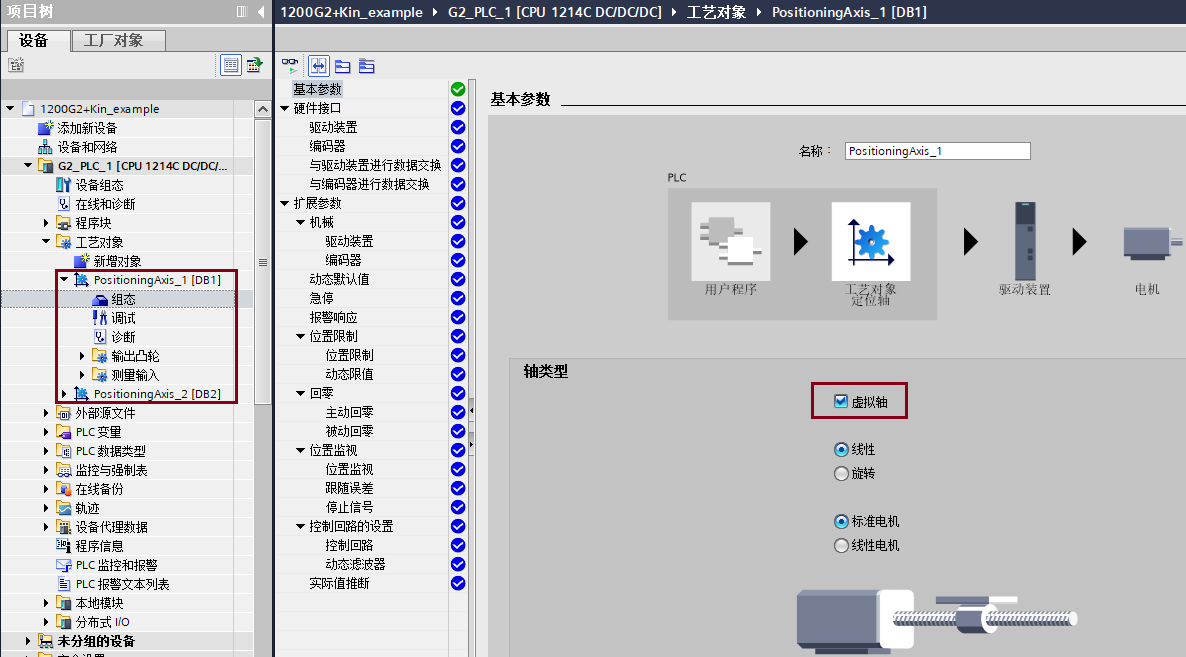Screen dimensions: 1186x657
Task: Click the axis name input field
Action: tap(936, 151)
